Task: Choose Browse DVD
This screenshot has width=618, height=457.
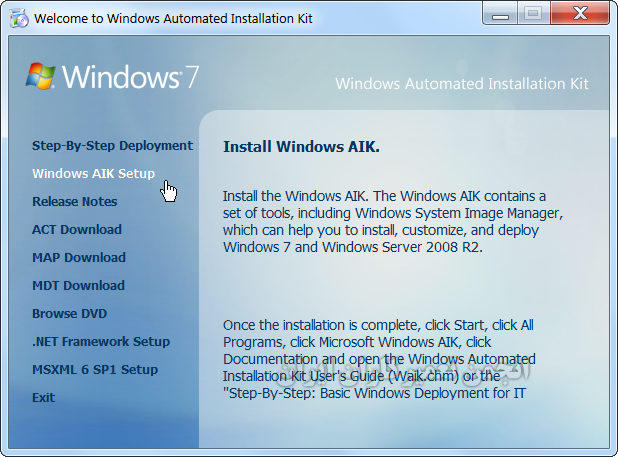Action: click(69, 314)
